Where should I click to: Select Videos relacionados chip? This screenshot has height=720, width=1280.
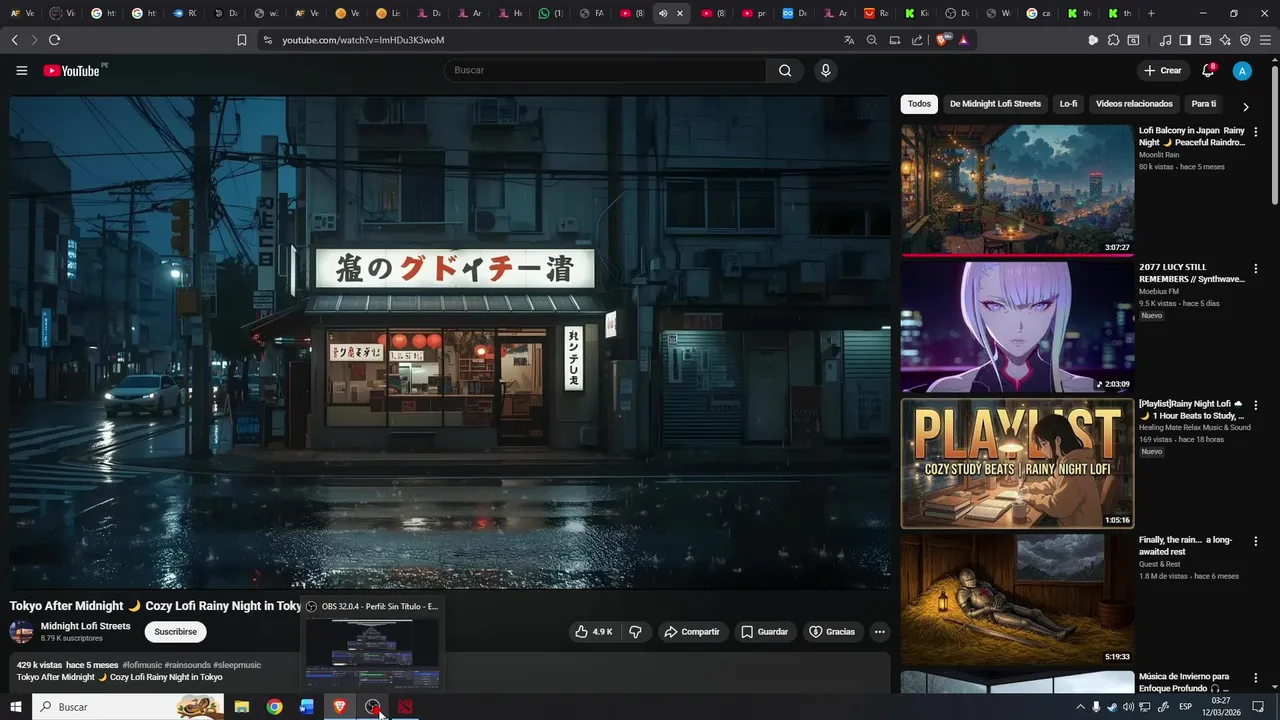pyautogui.click(x=1134, y=104)
